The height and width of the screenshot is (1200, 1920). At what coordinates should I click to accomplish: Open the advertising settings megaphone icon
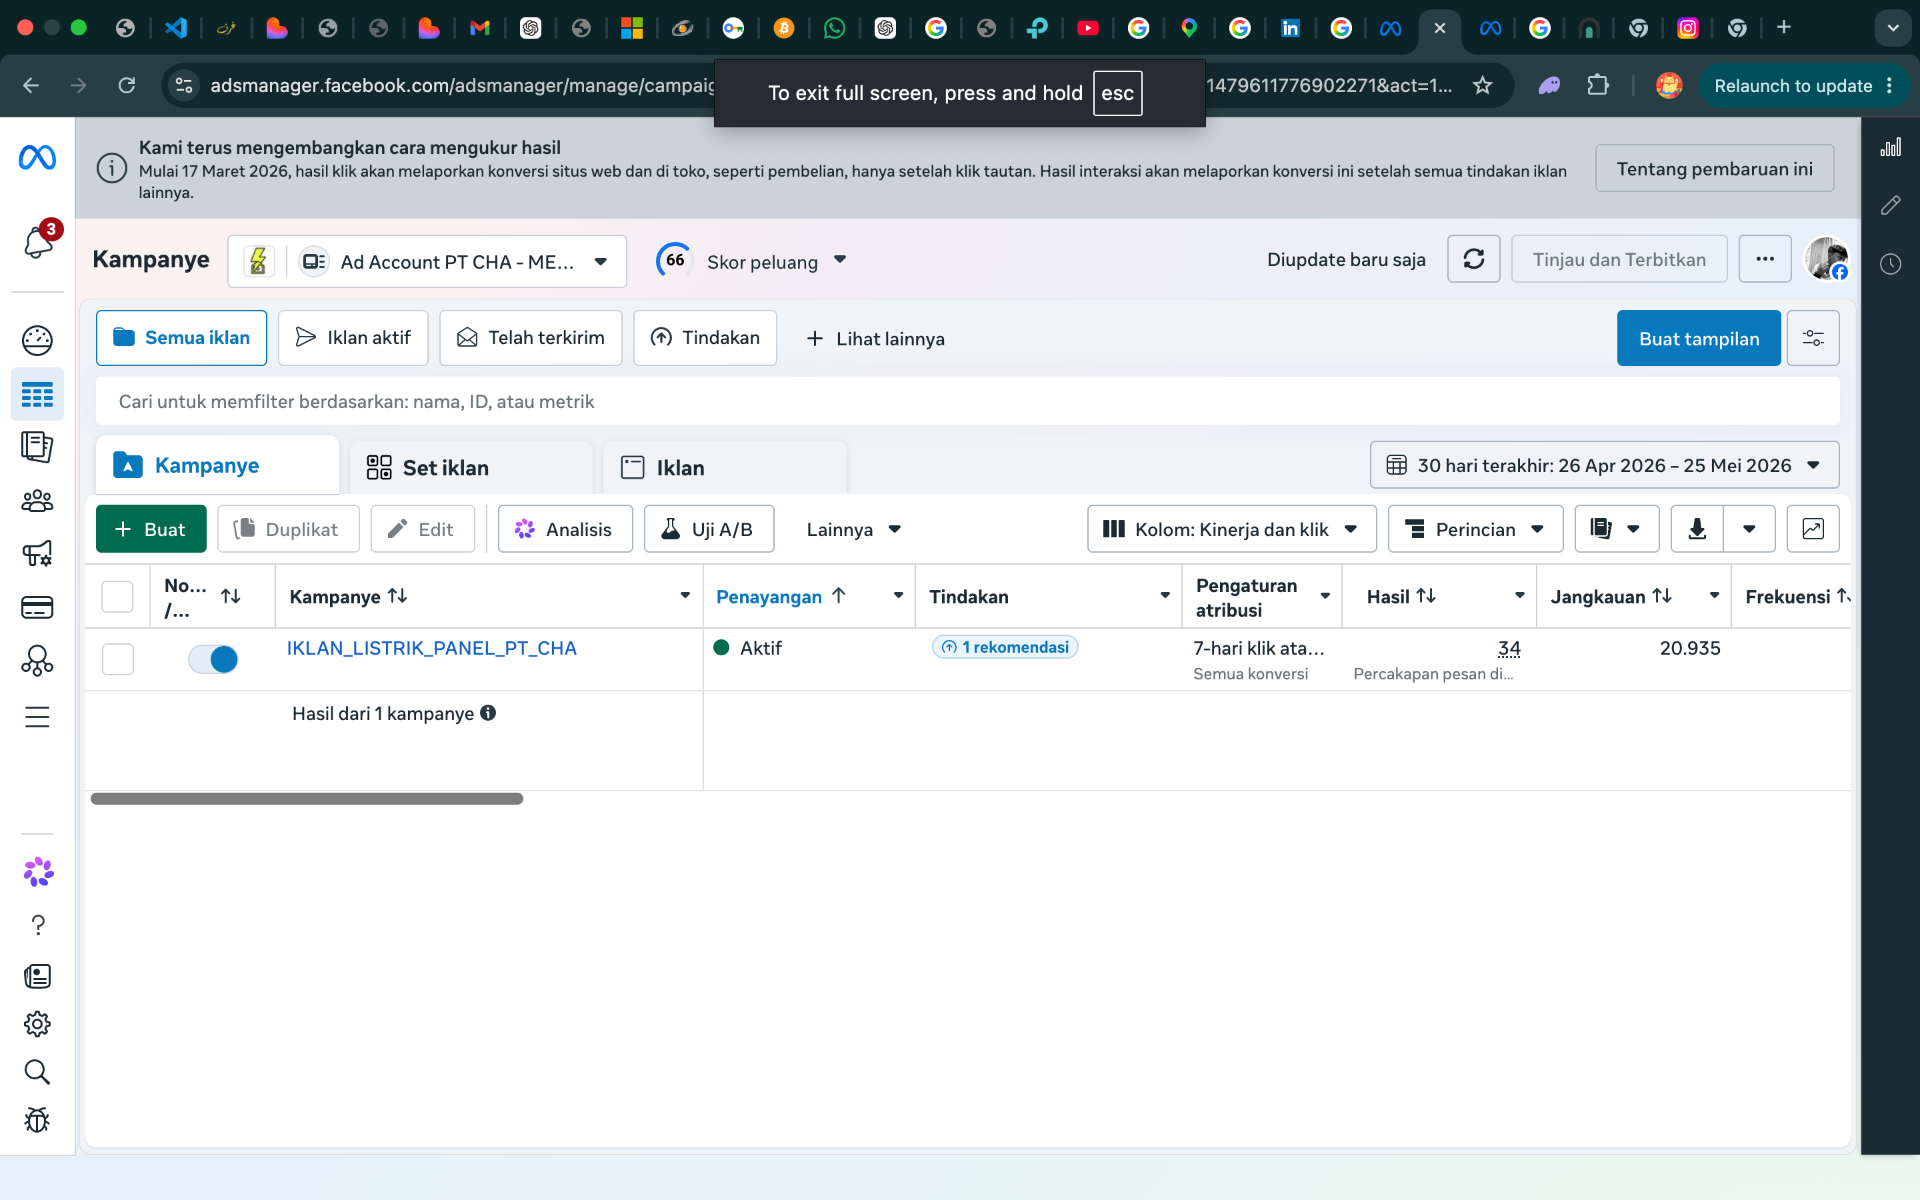[x=37, y=553]
